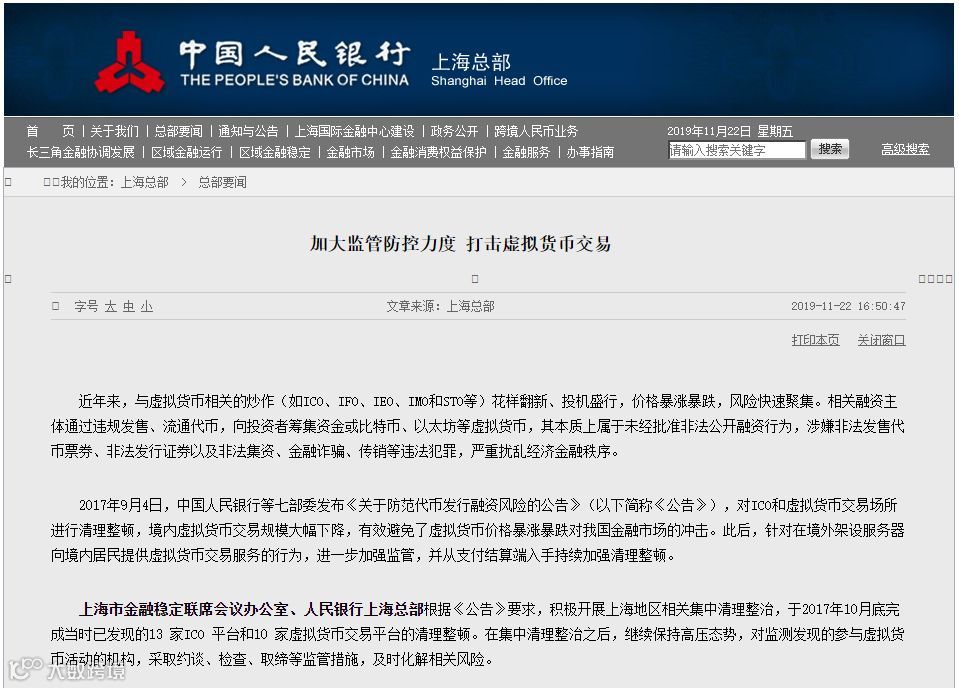Viewport: 959px width, 688px height.
Task: Open the 关于我们 menu item
Action: click(x=114, y=131)
